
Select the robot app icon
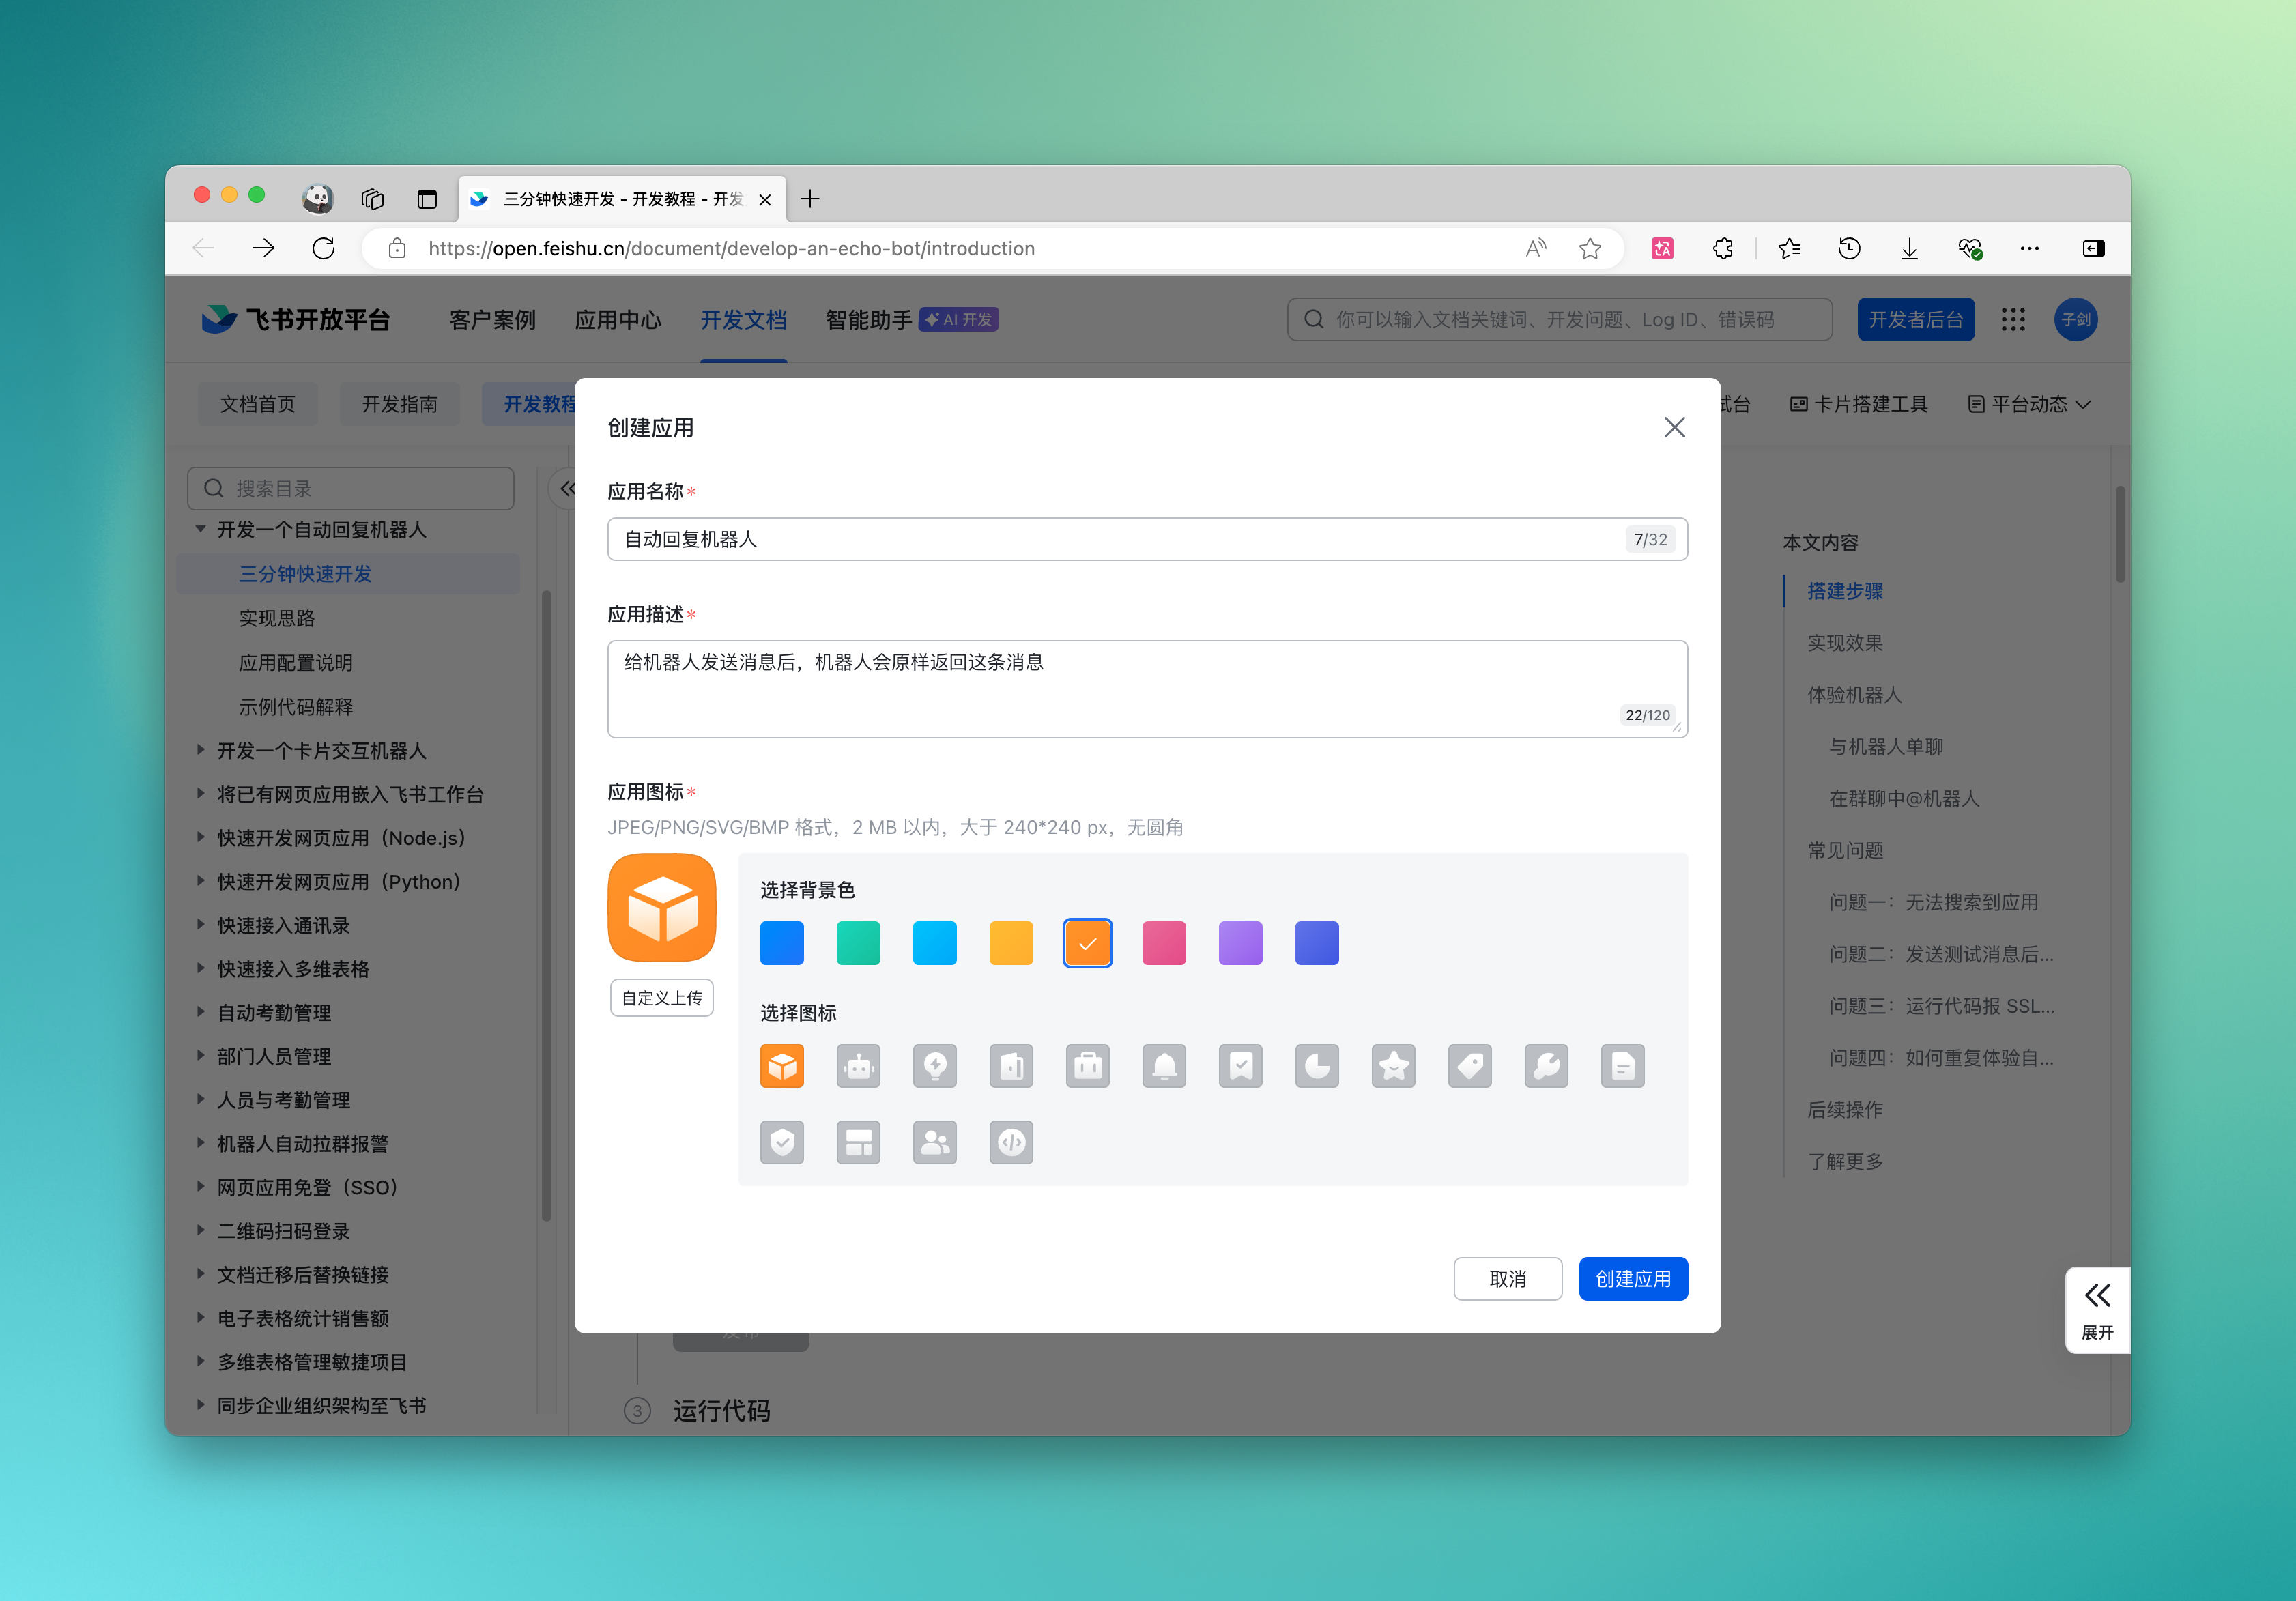point(858,1066)
